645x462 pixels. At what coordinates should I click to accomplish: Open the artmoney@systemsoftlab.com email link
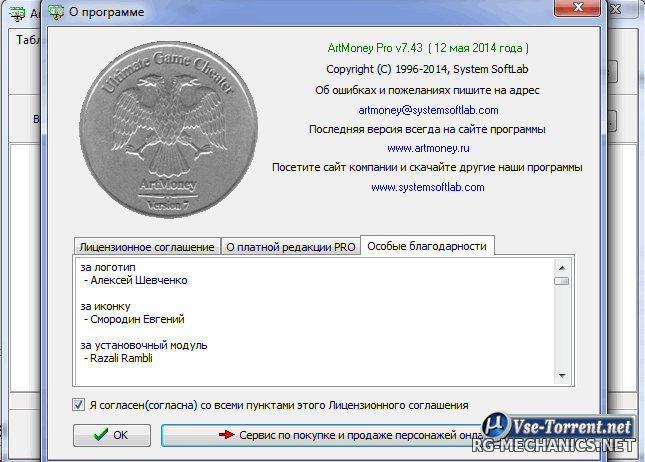(427, 109)
